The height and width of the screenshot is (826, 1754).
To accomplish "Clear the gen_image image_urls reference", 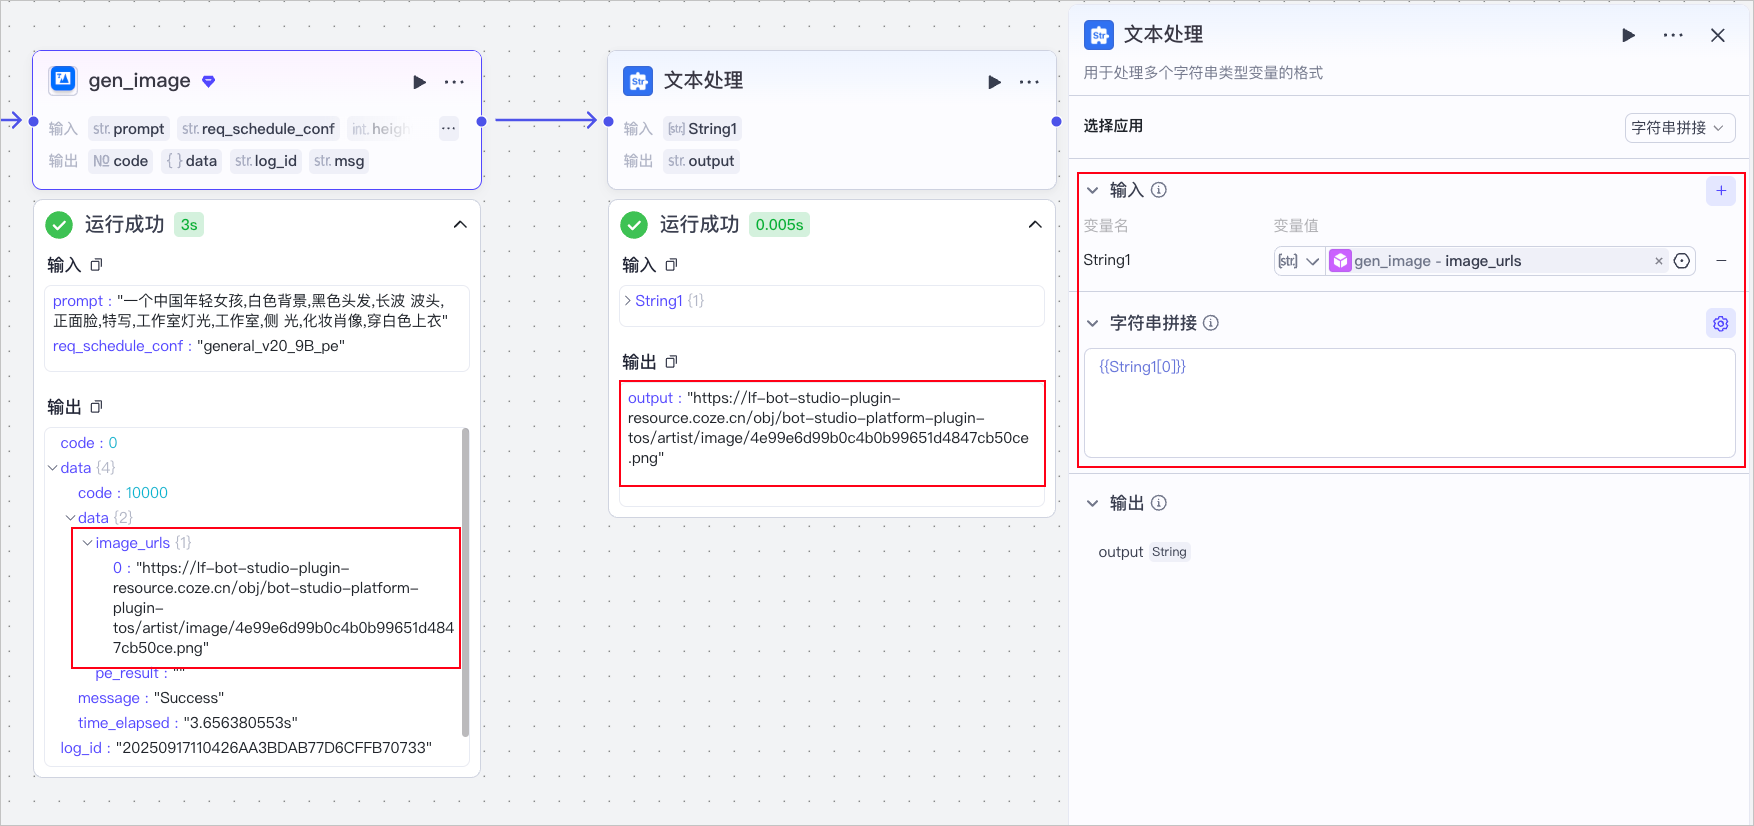I will coord(1659,261).
